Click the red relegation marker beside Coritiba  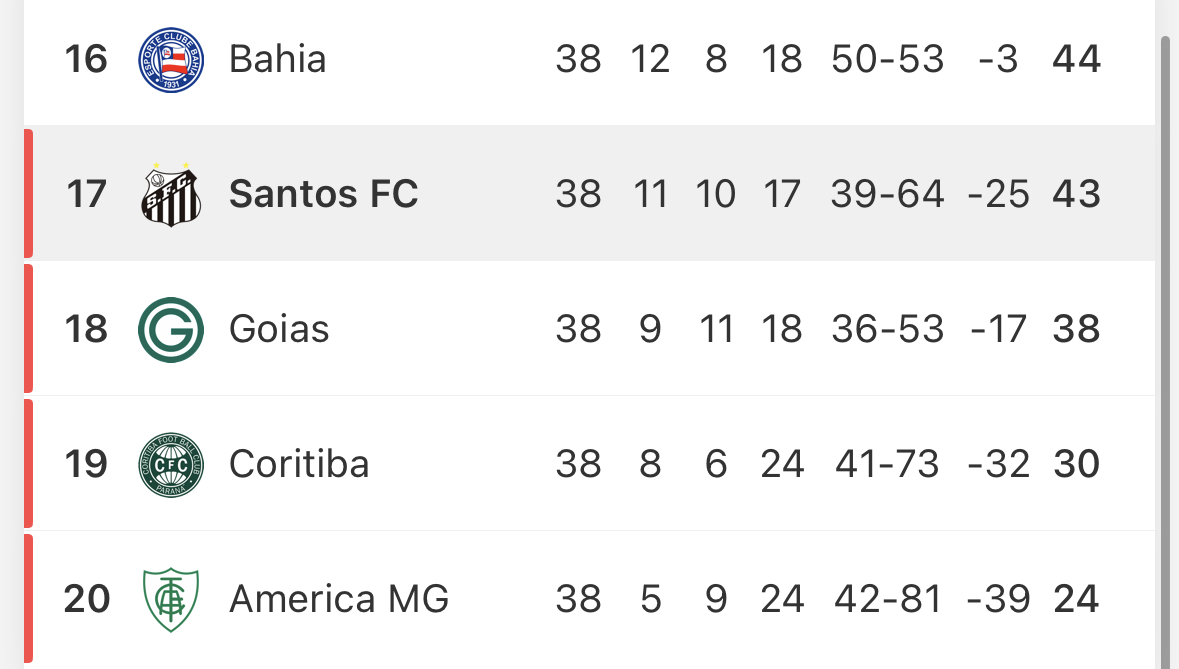(29, 464)
